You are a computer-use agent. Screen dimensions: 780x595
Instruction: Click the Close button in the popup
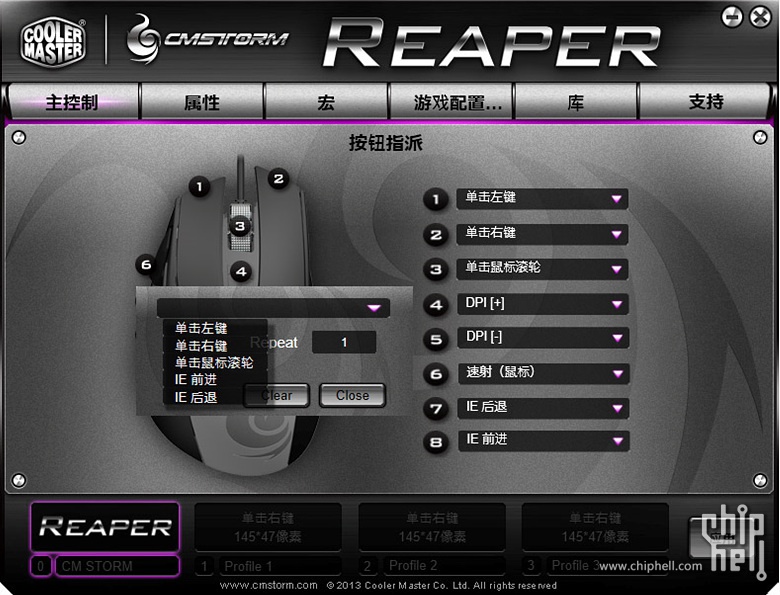(x=352, y=396)
